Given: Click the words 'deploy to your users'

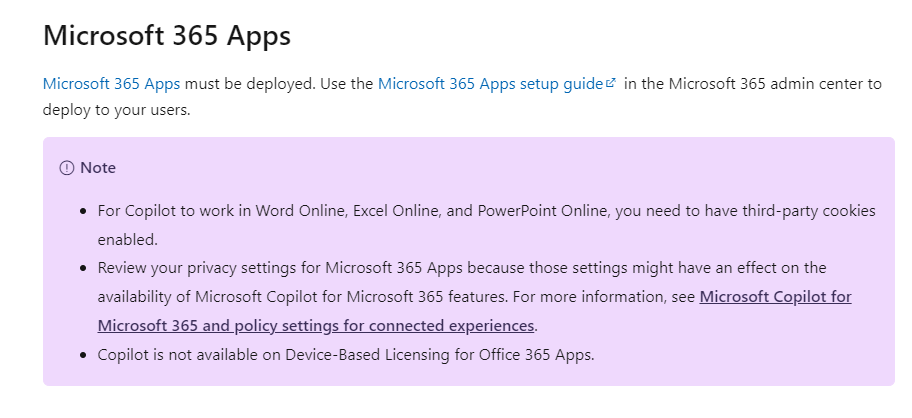Looking at the screenshot, I should tap(115, 110).
